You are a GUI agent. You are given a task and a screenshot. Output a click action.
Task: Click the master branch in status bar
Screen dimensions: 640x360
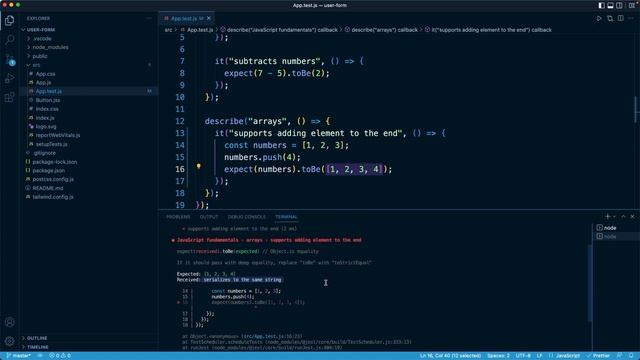[18, 356]
